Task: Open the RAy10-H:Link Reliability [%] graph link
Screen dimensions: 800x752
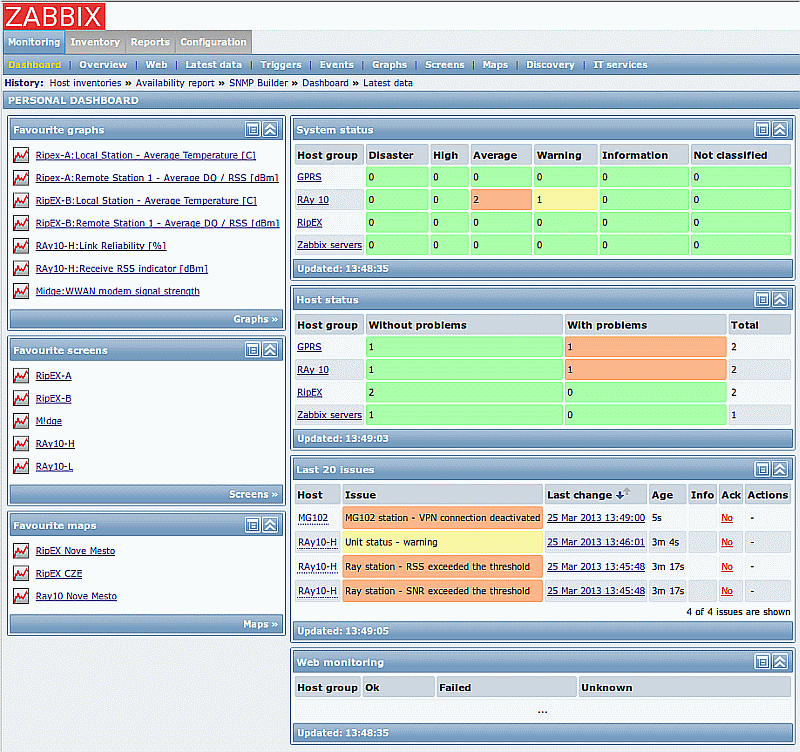Action: click(x=101, y=246)
